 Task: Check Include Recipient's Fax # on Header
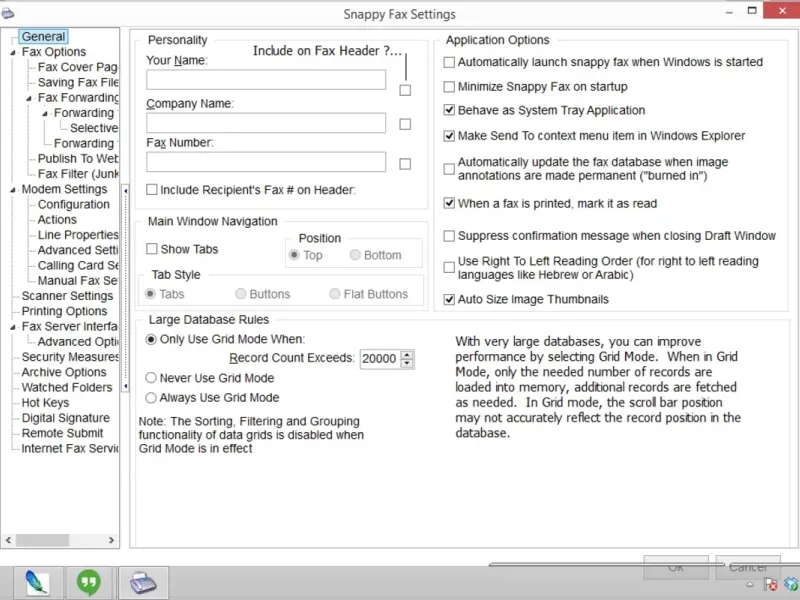tap(152, 190)
